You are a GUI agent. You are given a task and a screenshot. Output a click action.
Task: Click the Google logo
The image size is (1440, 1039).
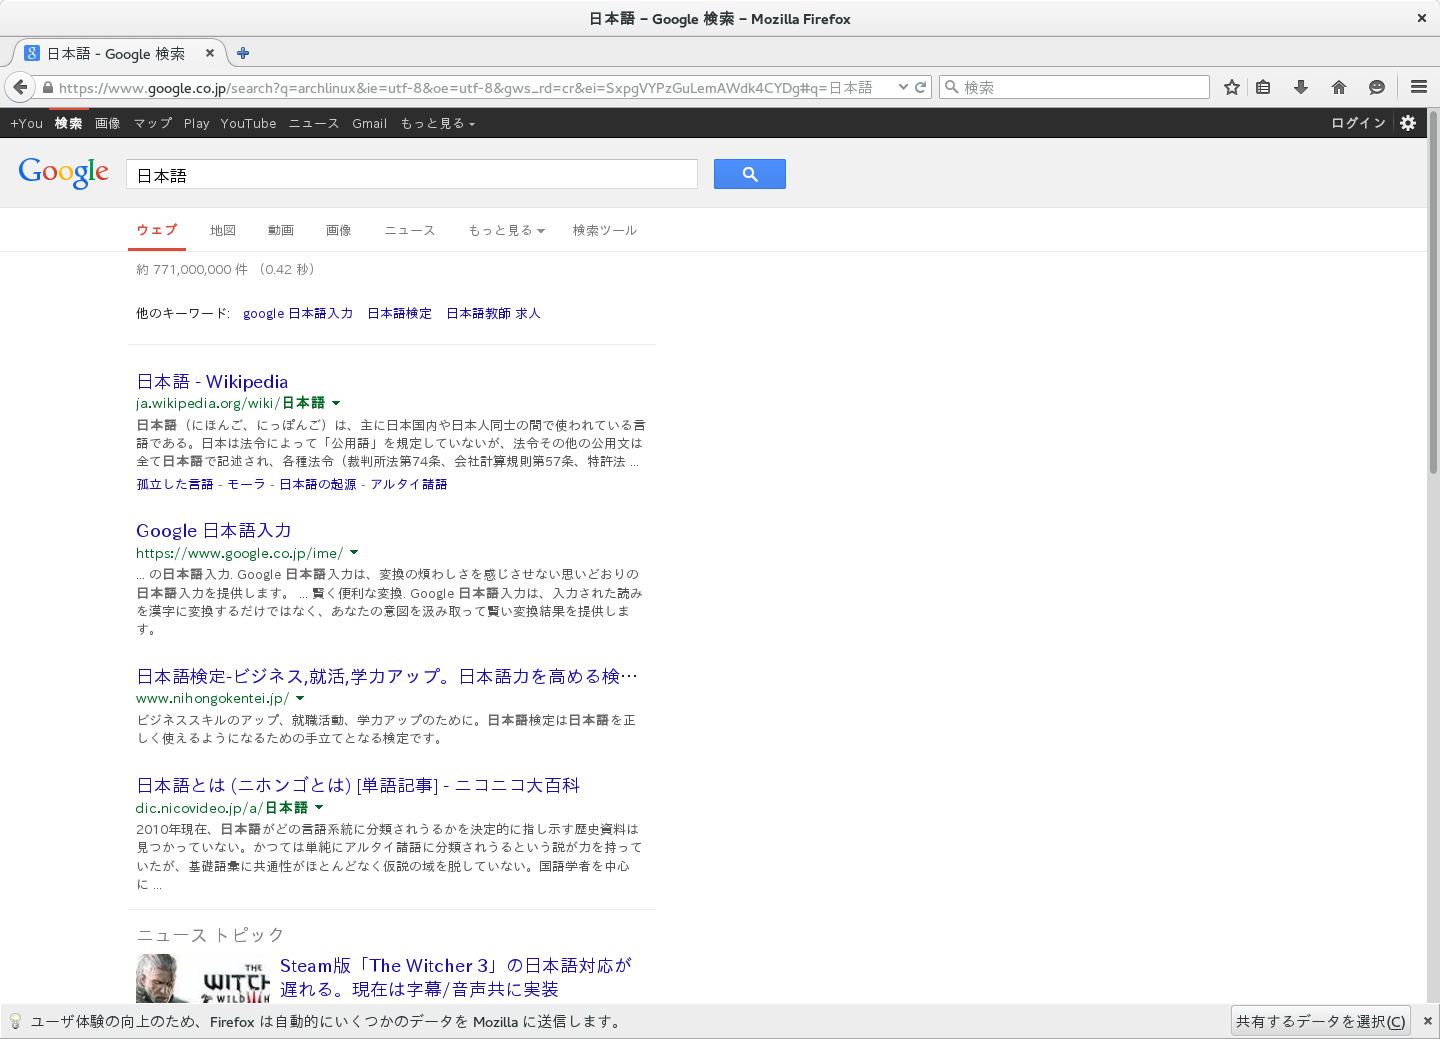click(x=64, y=173)
